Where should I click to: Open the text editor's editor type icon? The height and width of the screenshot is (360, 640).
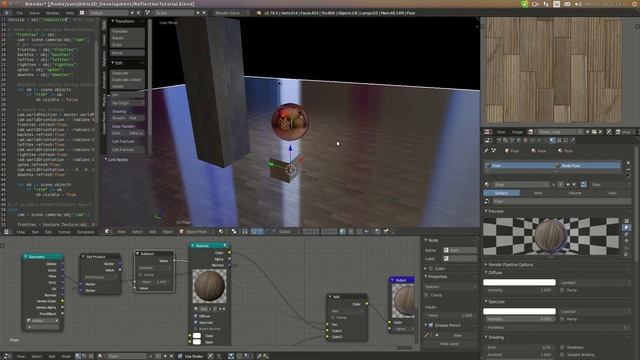click(7, 232)
